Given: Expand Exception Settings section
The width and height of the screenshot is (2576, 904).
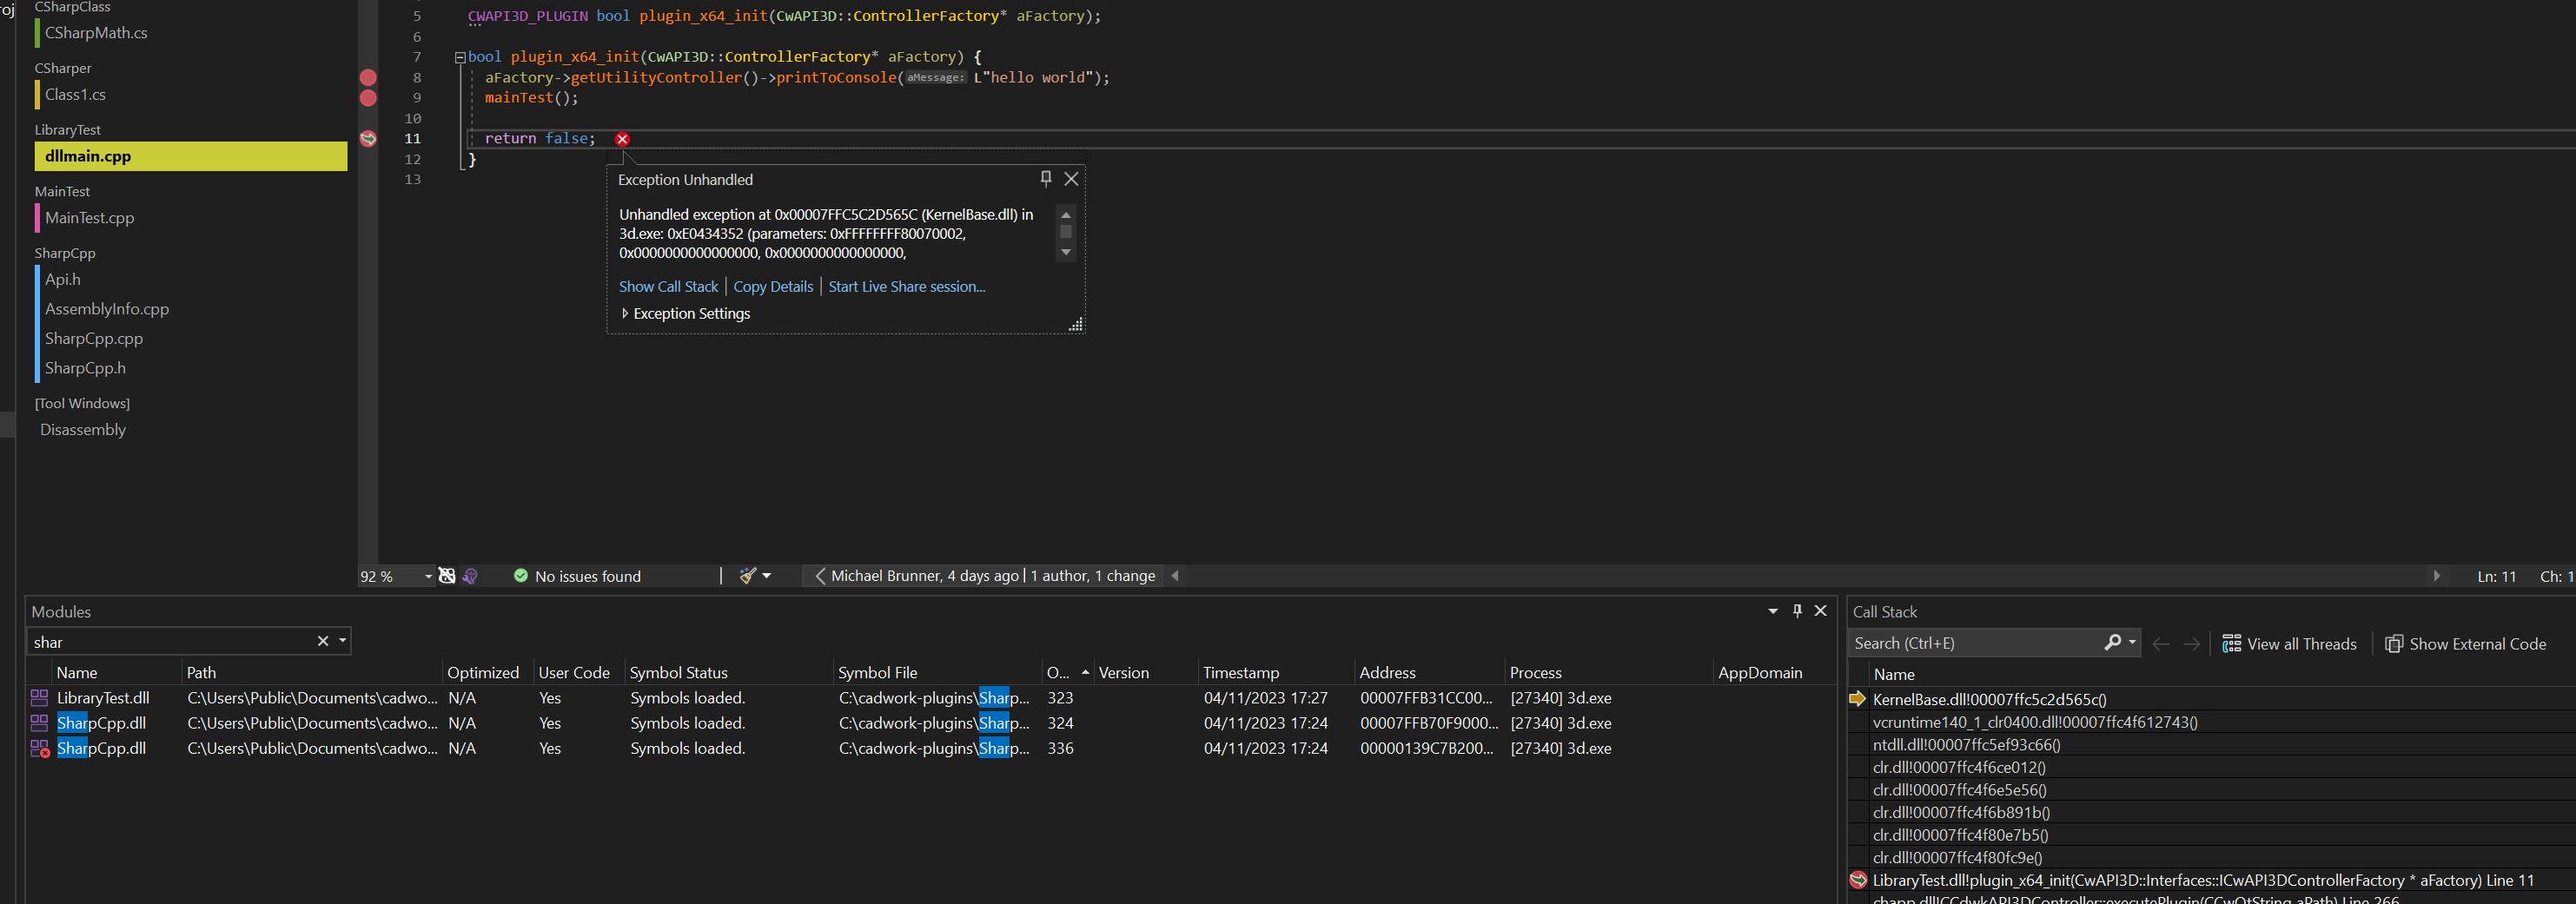Looking at the screenshot, I should pos(625,314).
